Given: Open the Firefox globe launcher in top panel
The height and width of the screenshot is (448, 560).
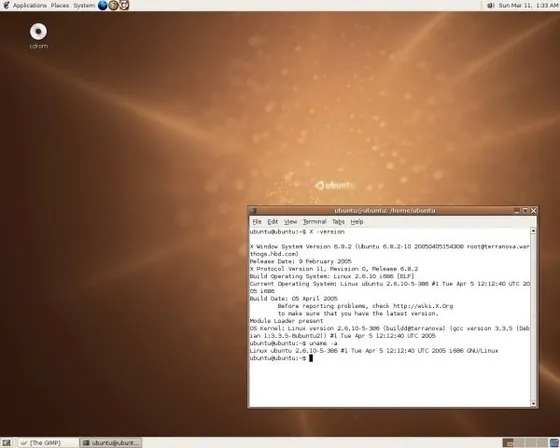Looking at the screenshot, I should (x=102, y=5).
